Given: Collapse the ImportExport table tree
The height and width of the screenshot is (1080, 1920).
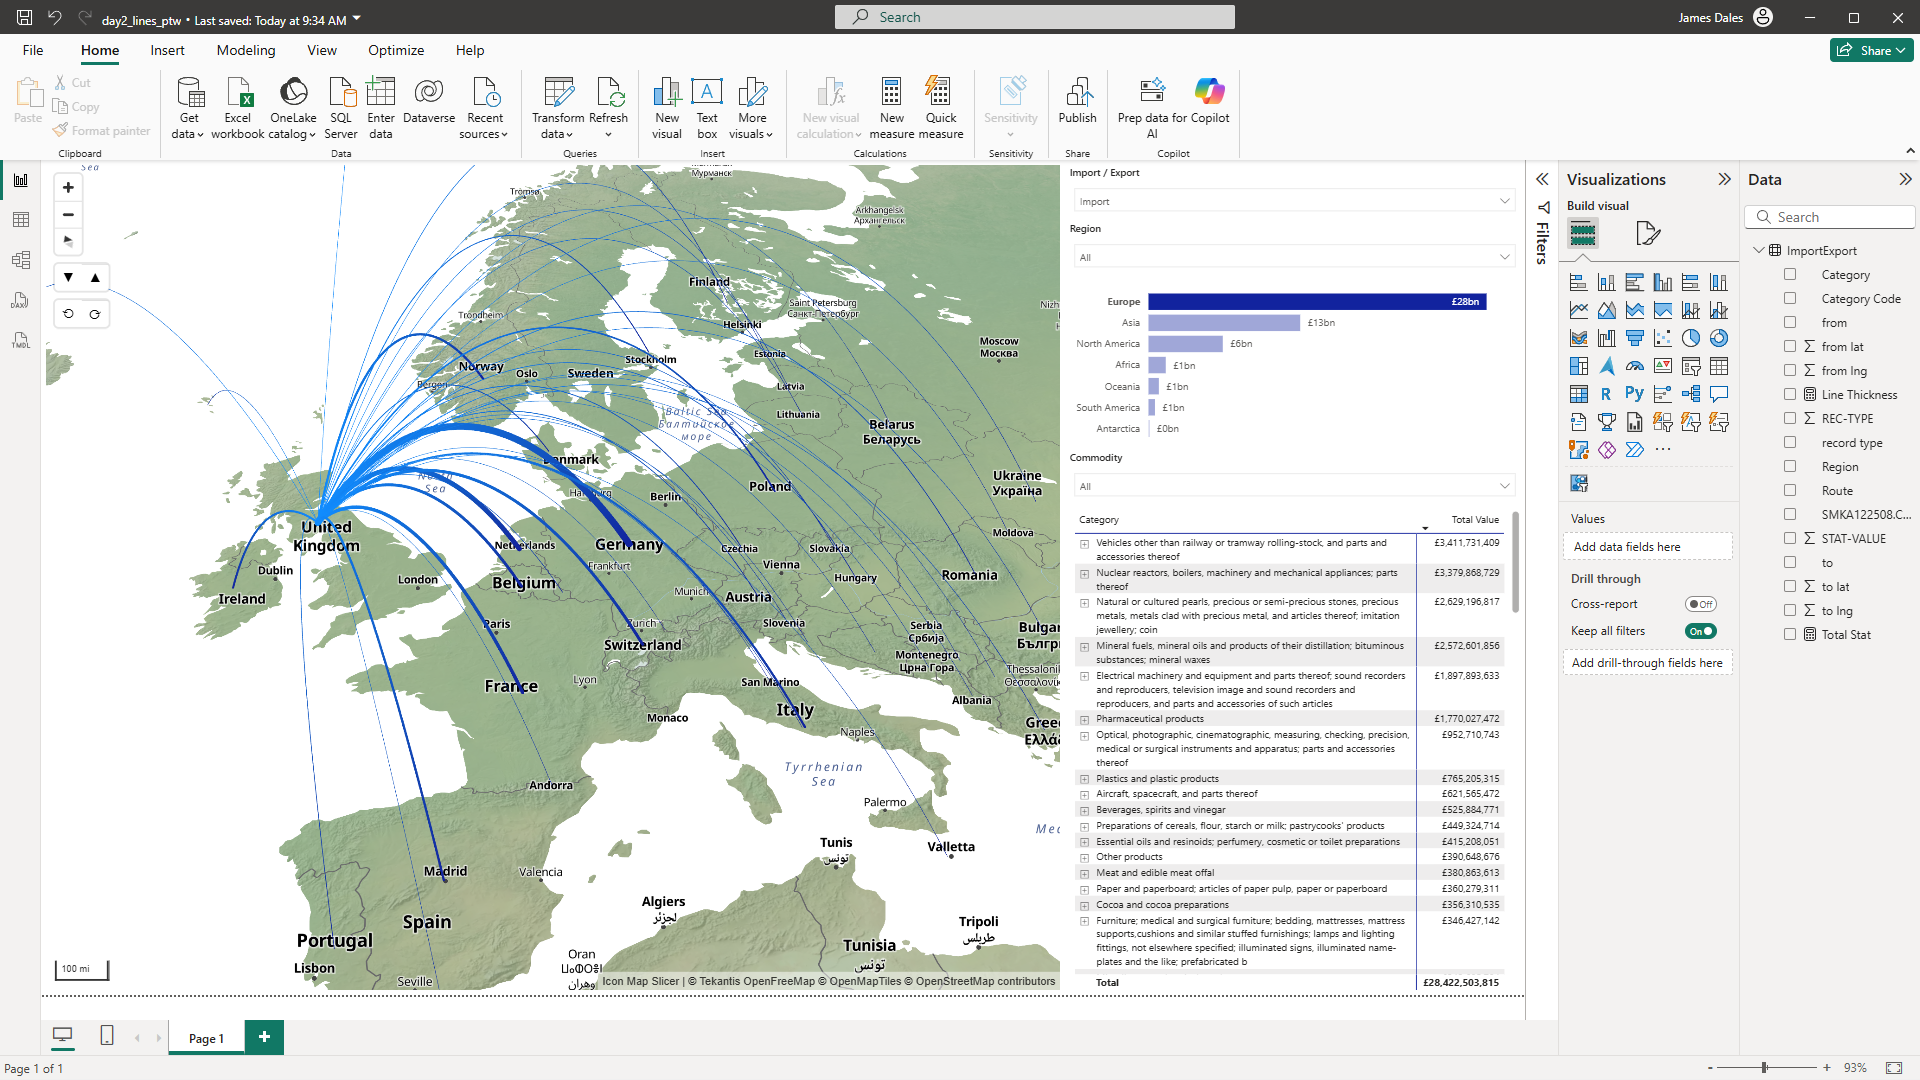Looking at the screenshot, I should 1758,250.
